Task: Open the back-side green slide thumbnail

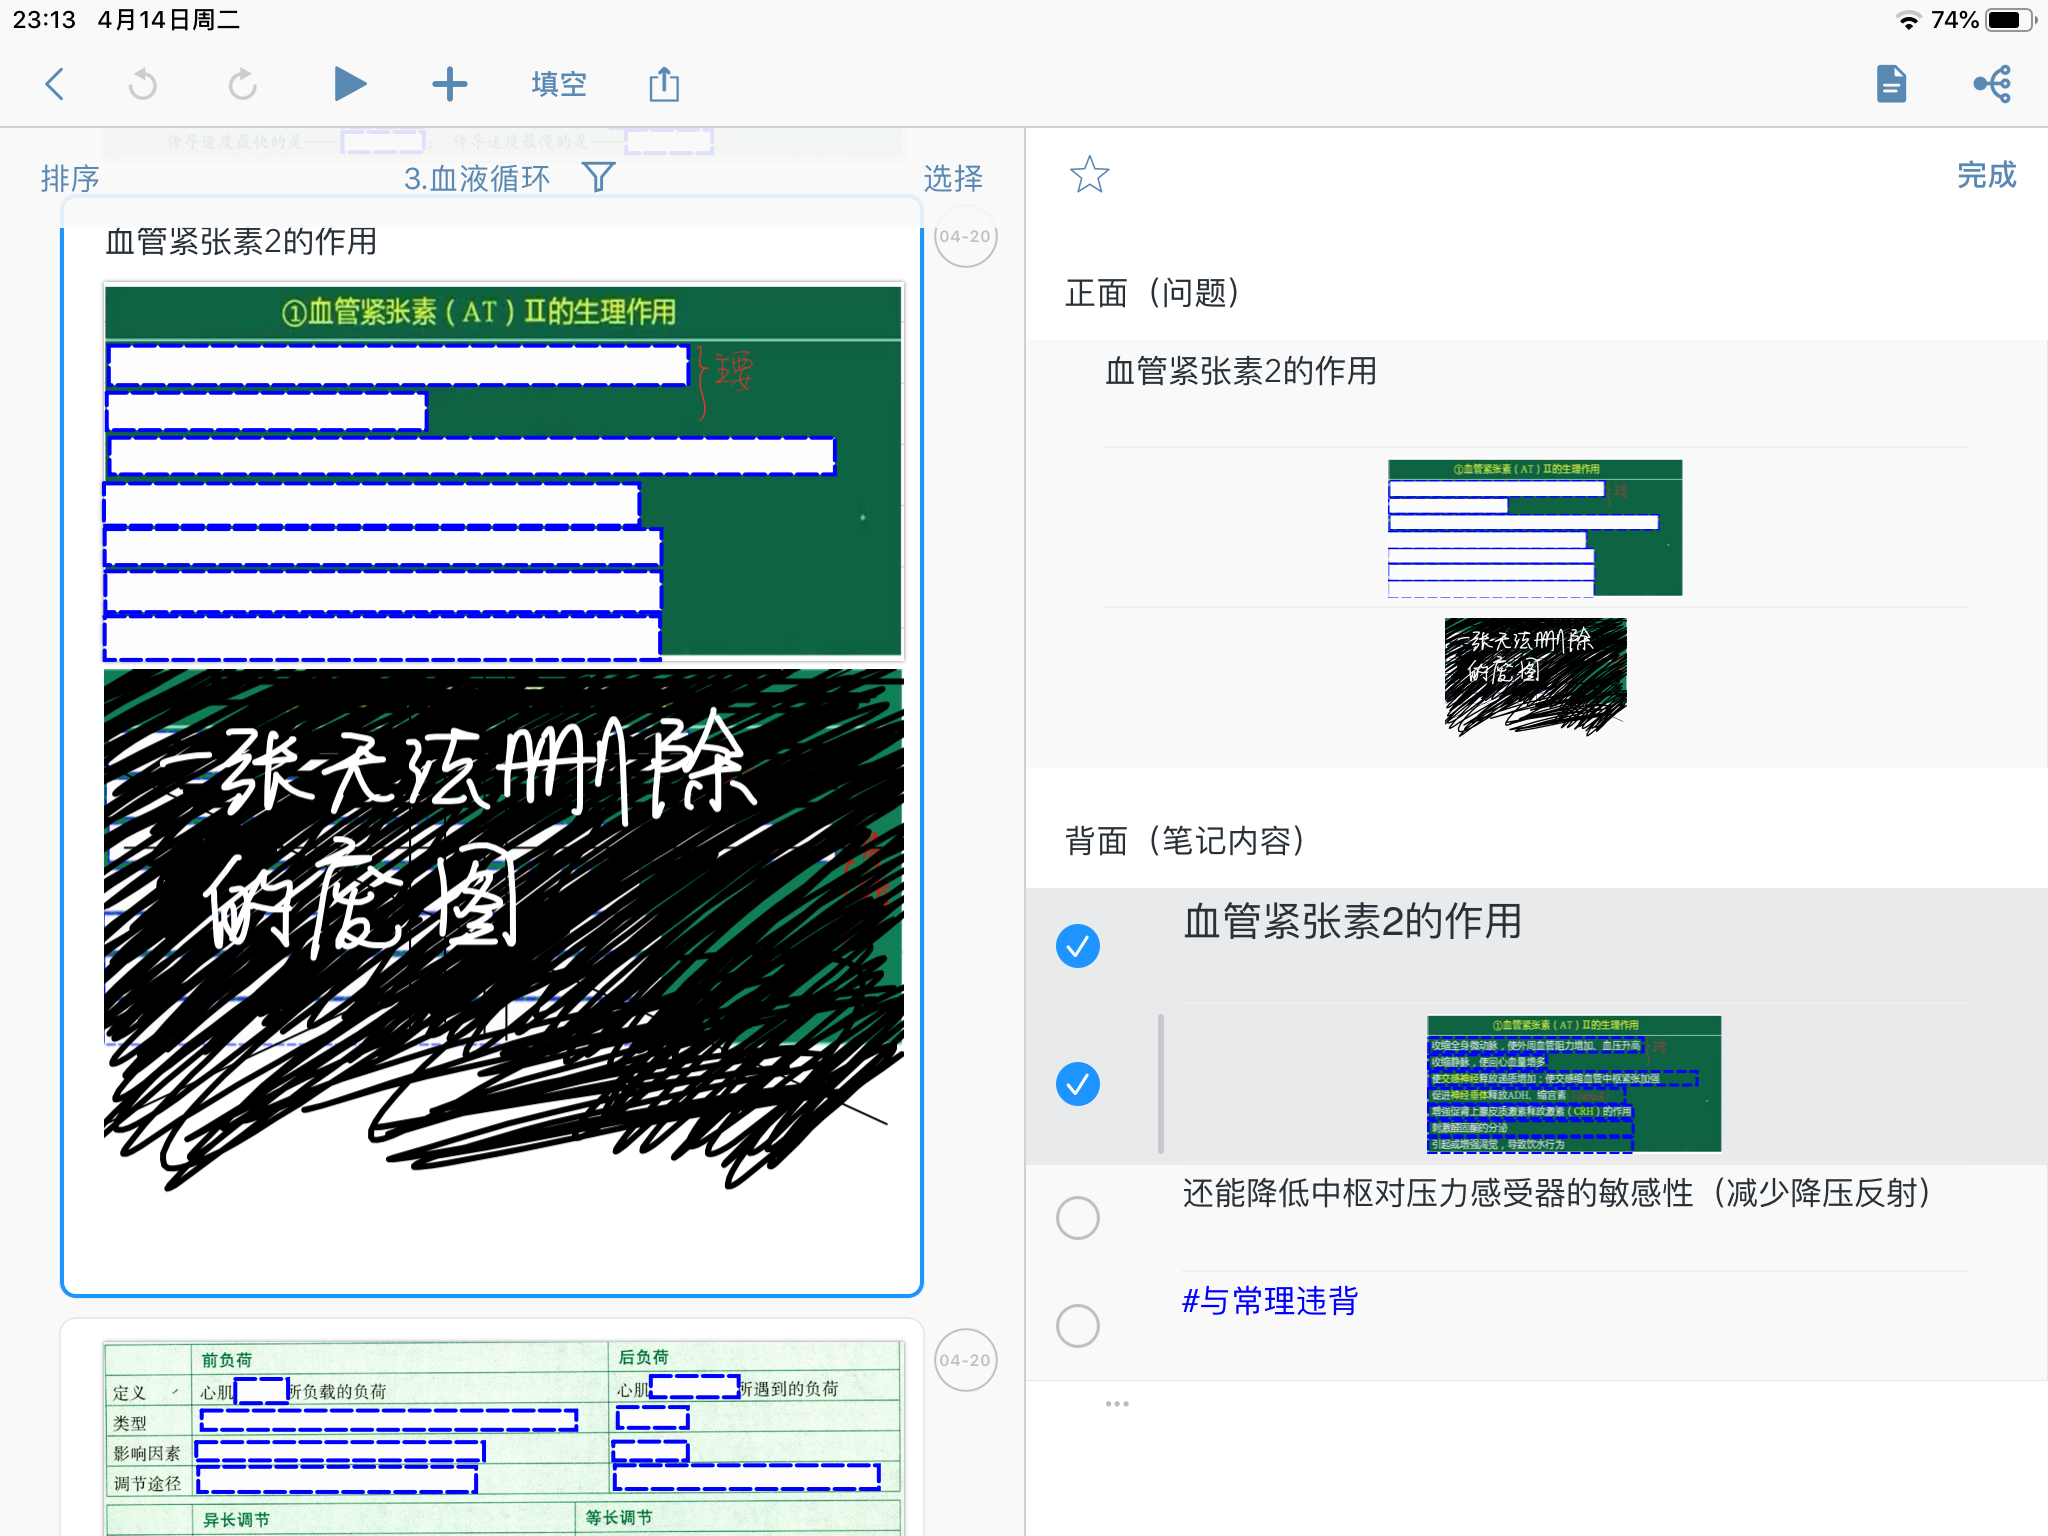Action: click(x=1574, y=1084)
